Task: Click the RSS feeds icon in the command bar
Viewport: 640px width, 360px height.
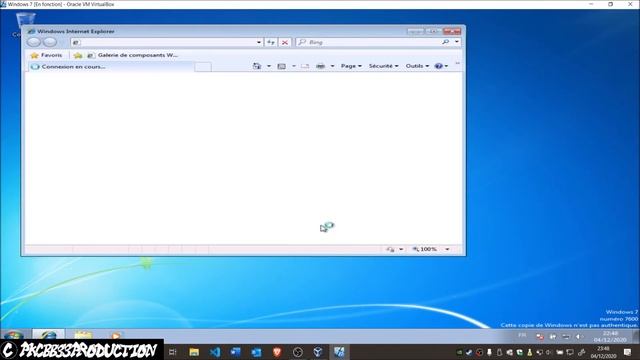Action: pos(282,66)
